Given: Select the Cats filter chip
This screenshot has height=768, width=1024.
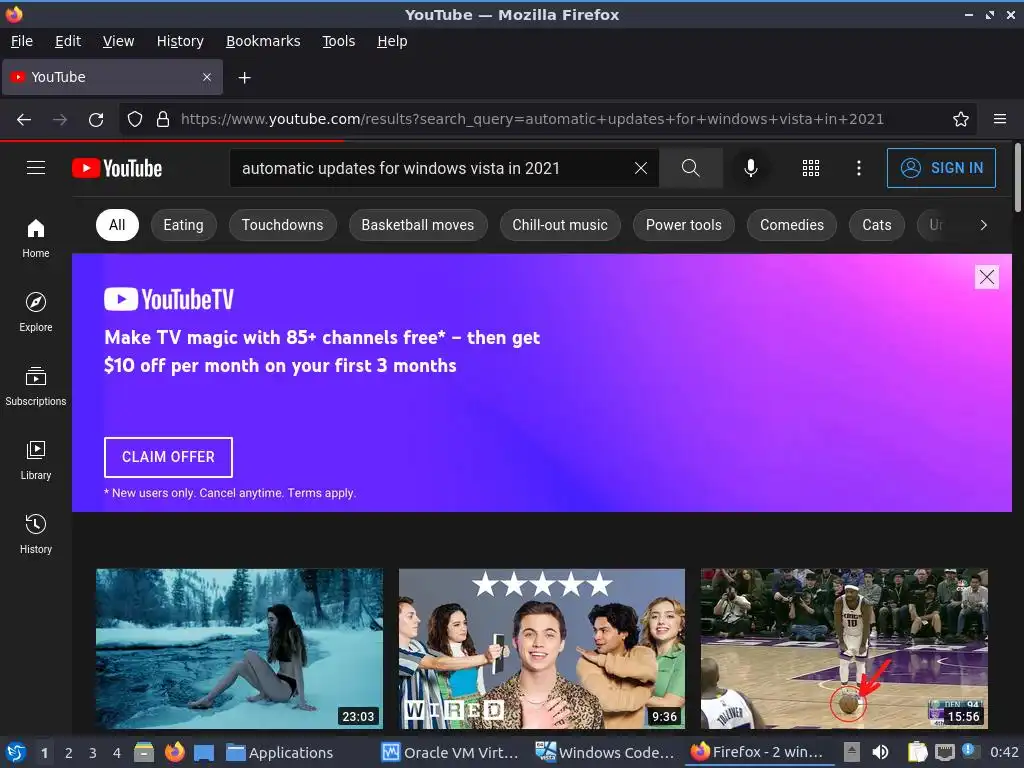Looking at the screenshot, I should click(x=876, y=225).
